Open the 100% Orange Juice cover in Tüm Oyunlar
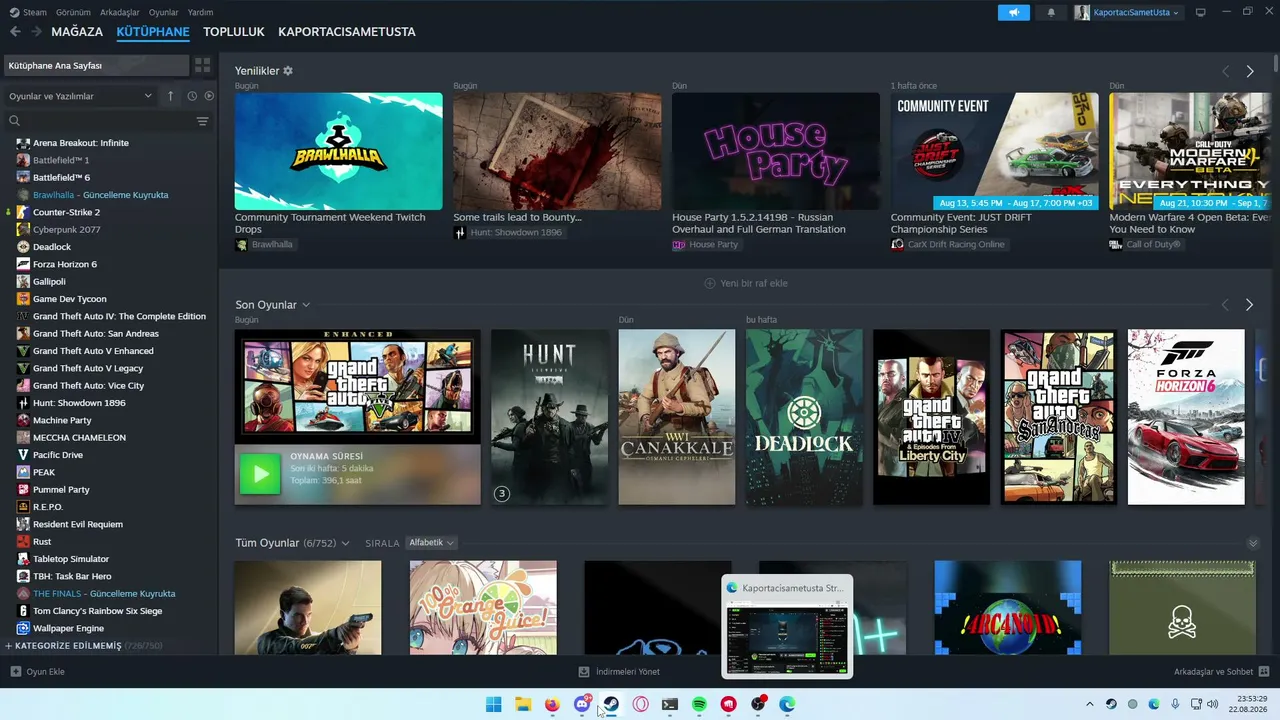 click(x=483, y=608)
